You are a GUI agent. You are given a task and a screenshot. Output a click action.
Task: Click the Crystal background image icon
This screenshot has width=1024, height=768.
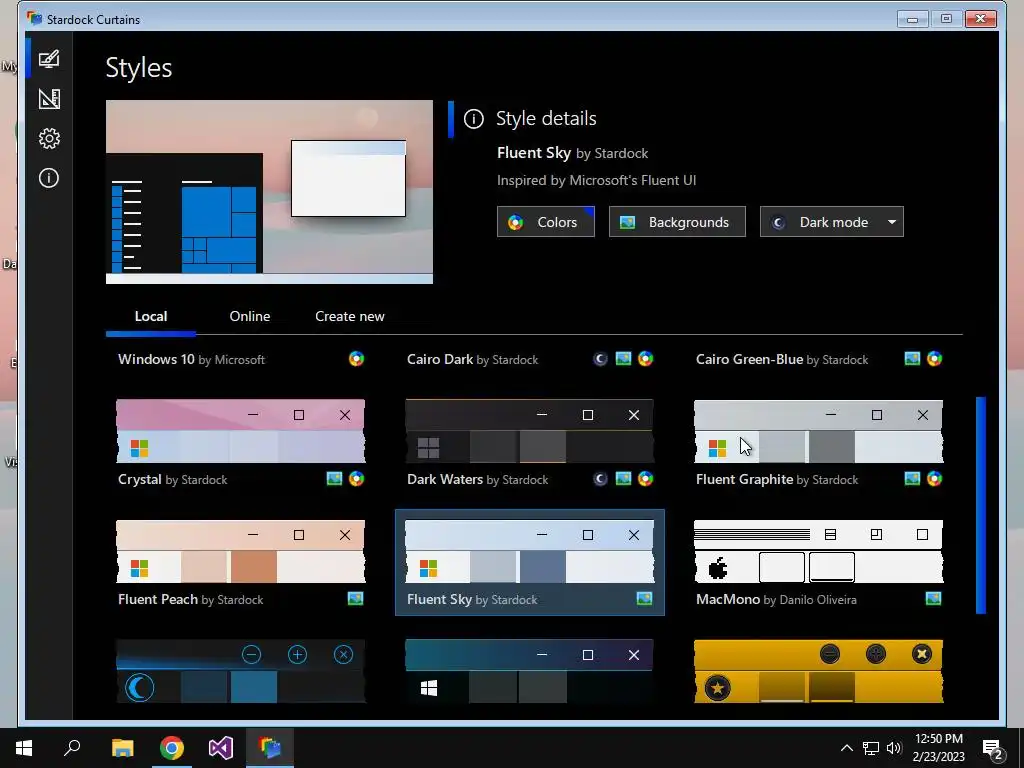click(334, 479)
